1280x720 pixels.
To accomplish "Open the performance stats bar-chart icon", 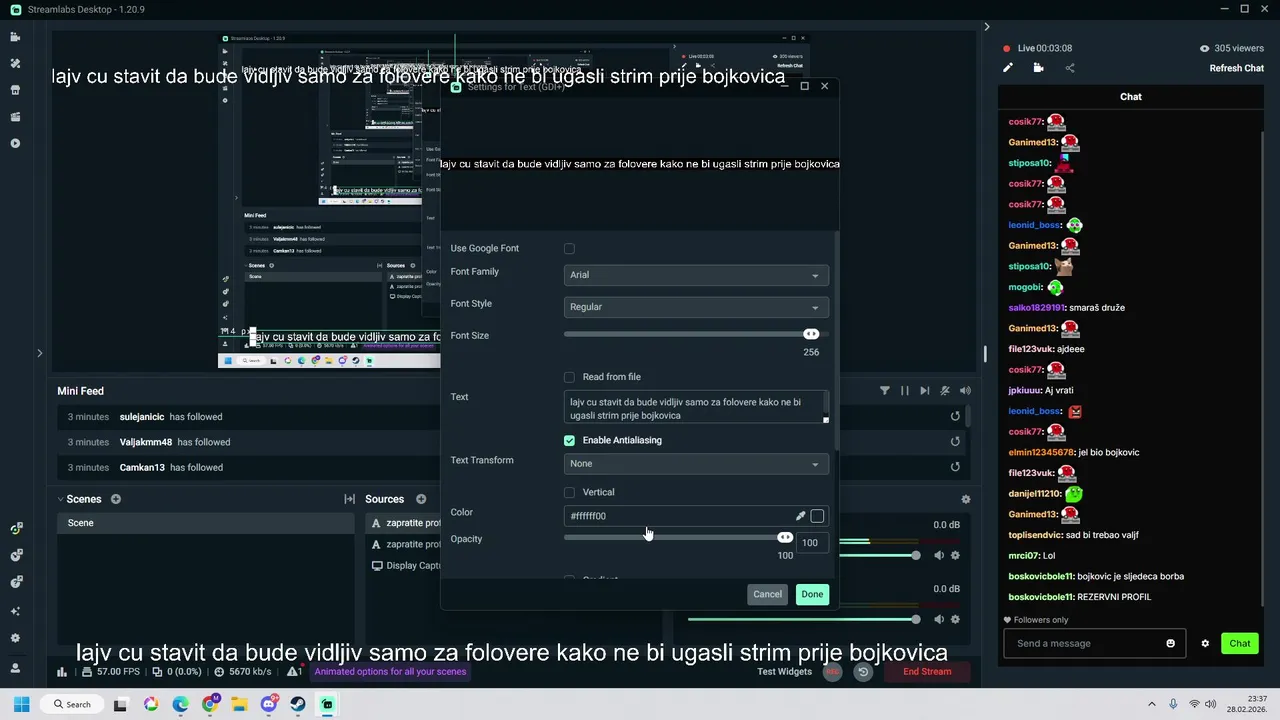I will 62,672.
